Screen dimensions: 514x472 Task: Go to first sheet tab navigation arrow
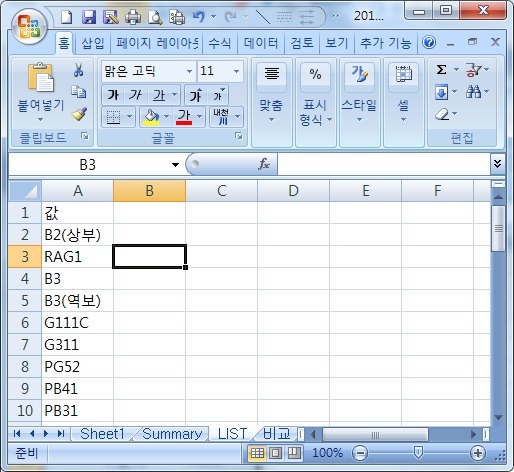tap(17, 433)
